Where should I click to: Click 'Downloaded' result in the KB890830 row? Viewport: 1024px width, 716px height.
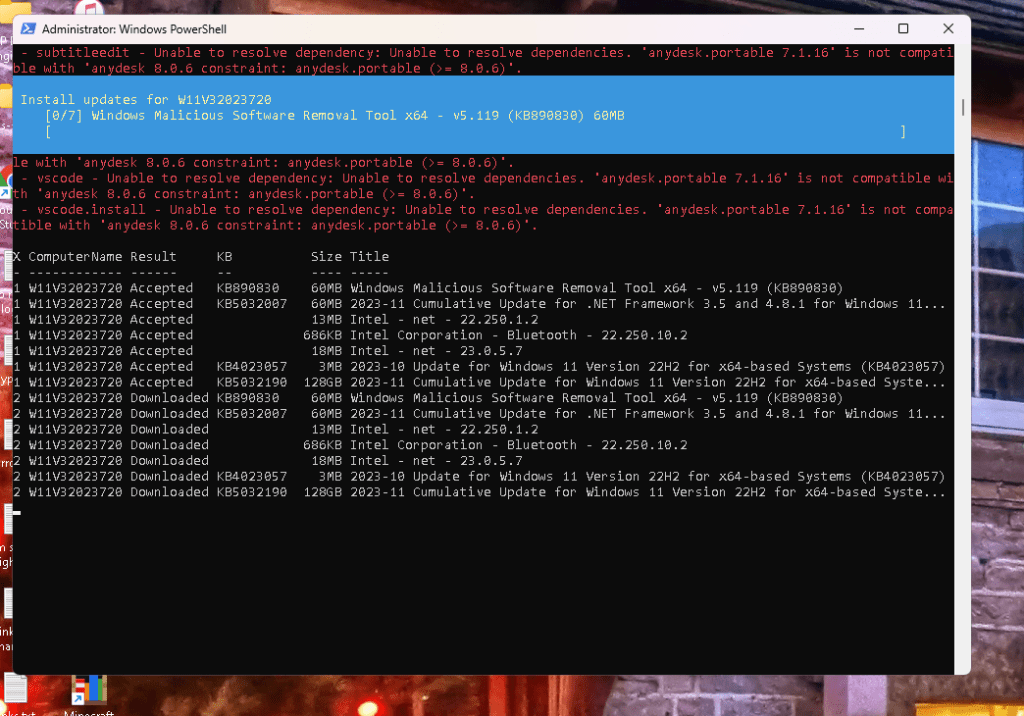169,398
